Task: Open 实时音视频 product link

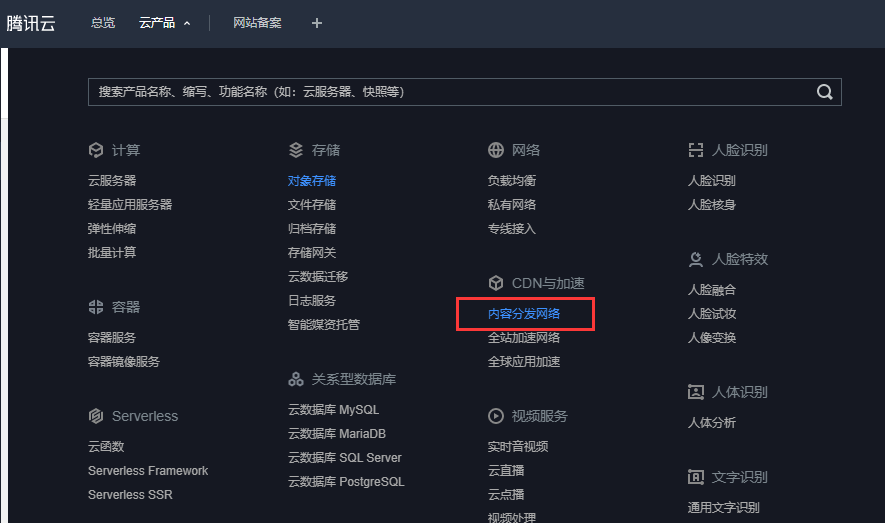Action: pos(518,446)
